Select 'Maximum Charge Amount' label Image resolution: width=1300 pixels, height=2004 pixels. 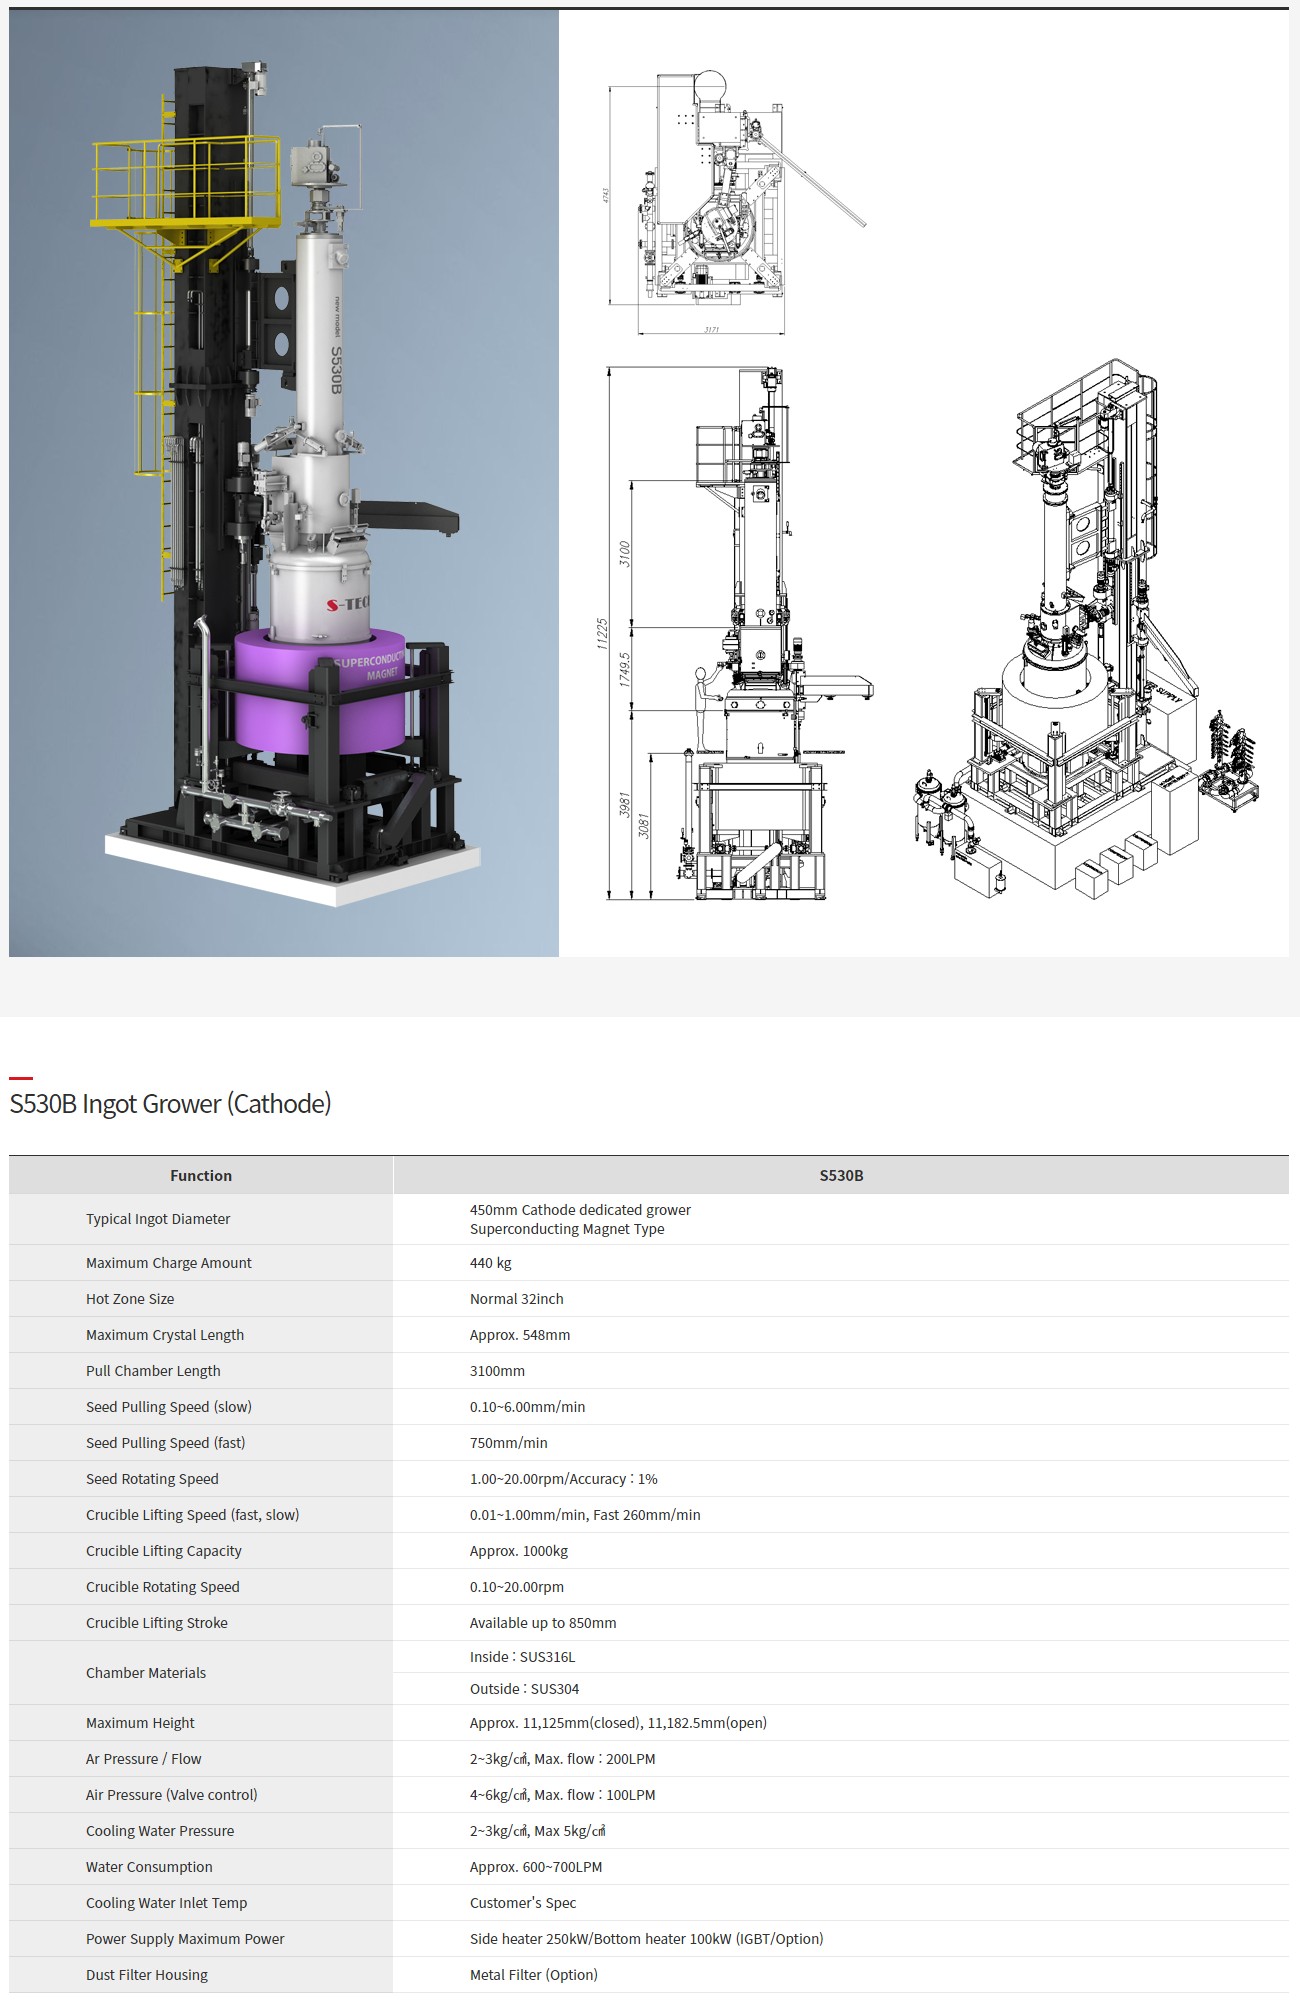pyautogui.click(x=169, y=1263)
